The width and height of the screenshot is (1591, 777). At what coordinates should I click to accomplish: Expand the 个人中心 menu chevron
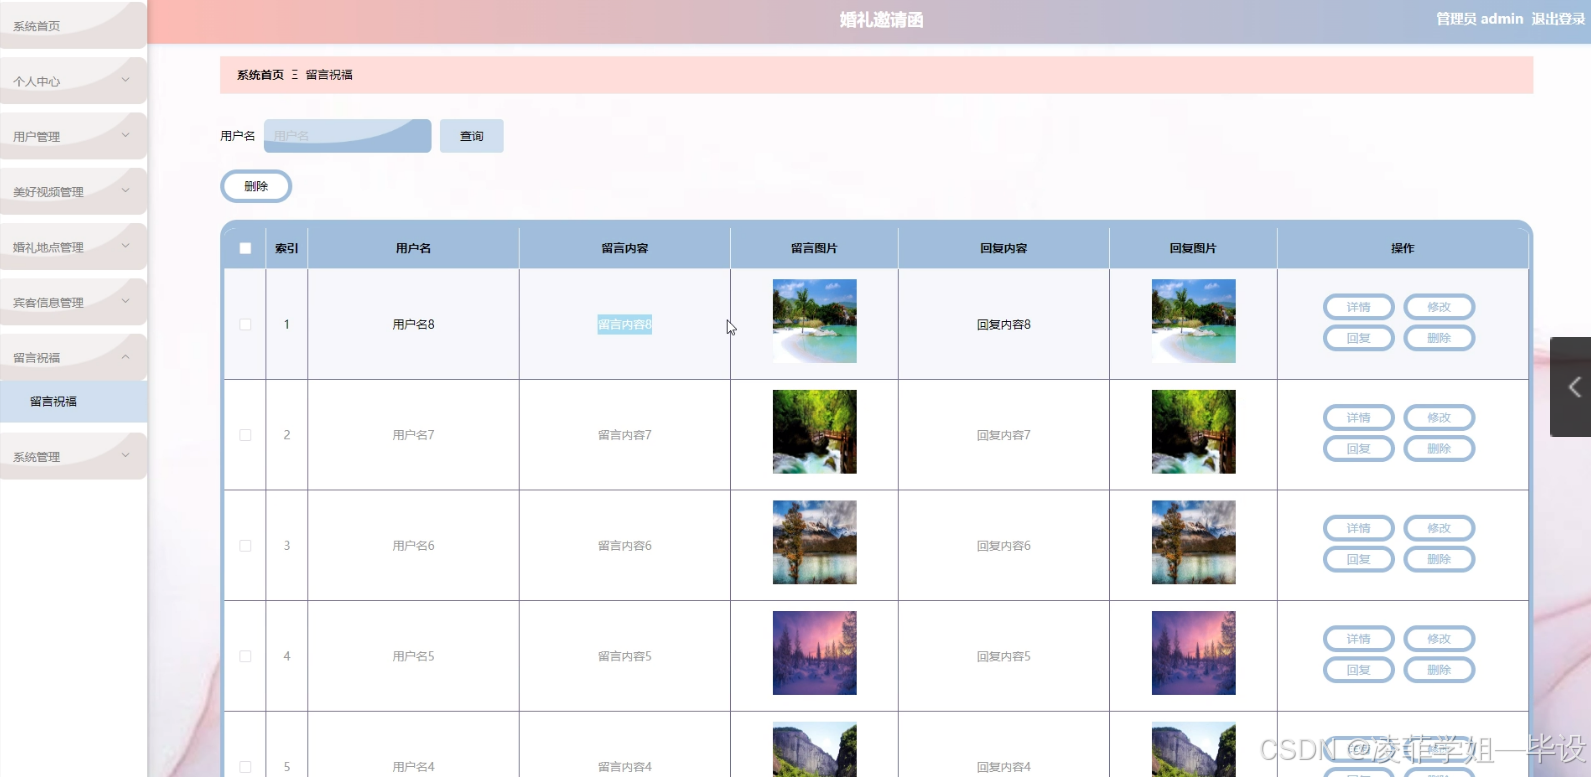coord(125,79)
